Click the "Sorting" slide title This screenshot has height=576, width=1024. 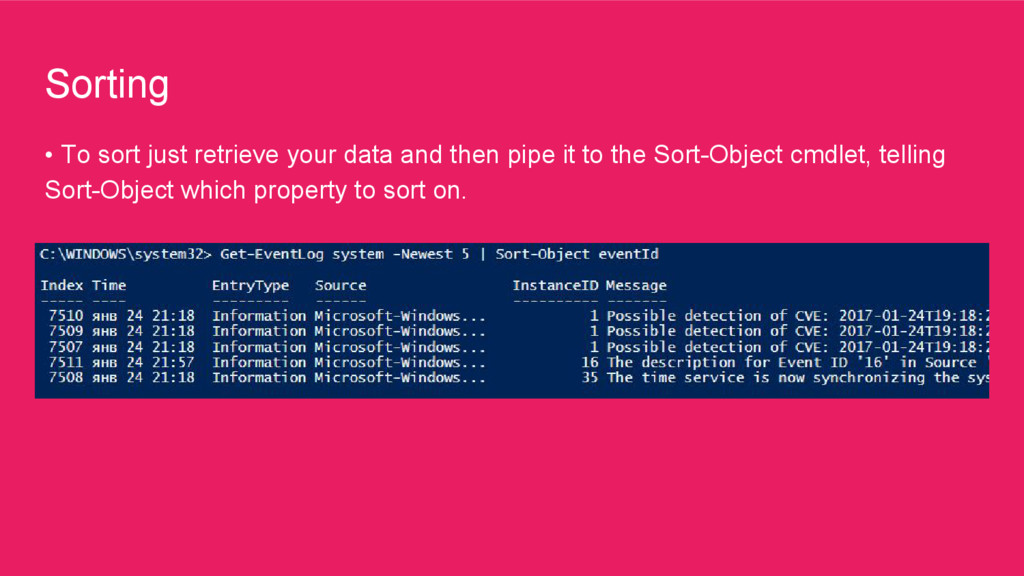click(107, 85)
